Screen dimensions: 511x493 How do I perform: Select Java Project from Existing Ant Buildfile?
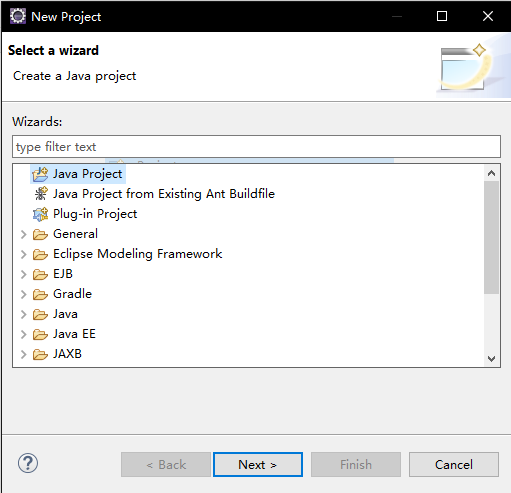164,194
